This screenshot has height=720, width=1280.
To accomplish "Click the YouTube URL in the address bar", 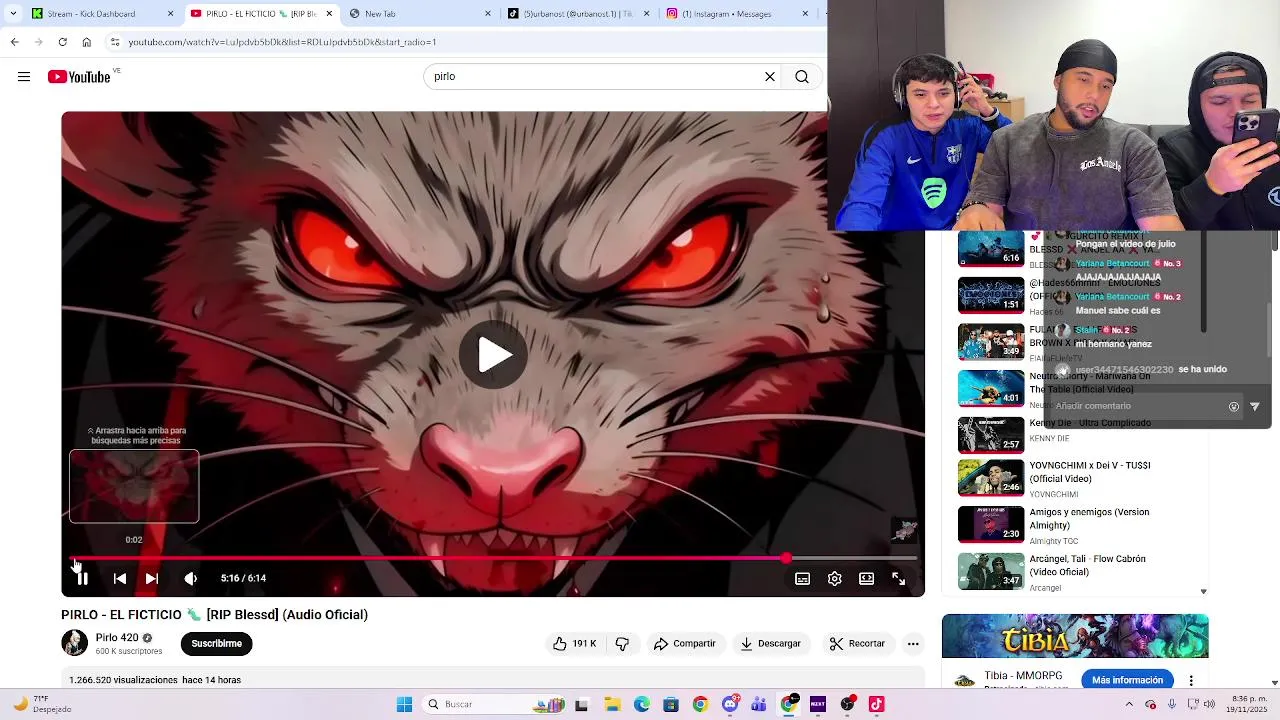I will pyautogui.click(x=282, y=42).
